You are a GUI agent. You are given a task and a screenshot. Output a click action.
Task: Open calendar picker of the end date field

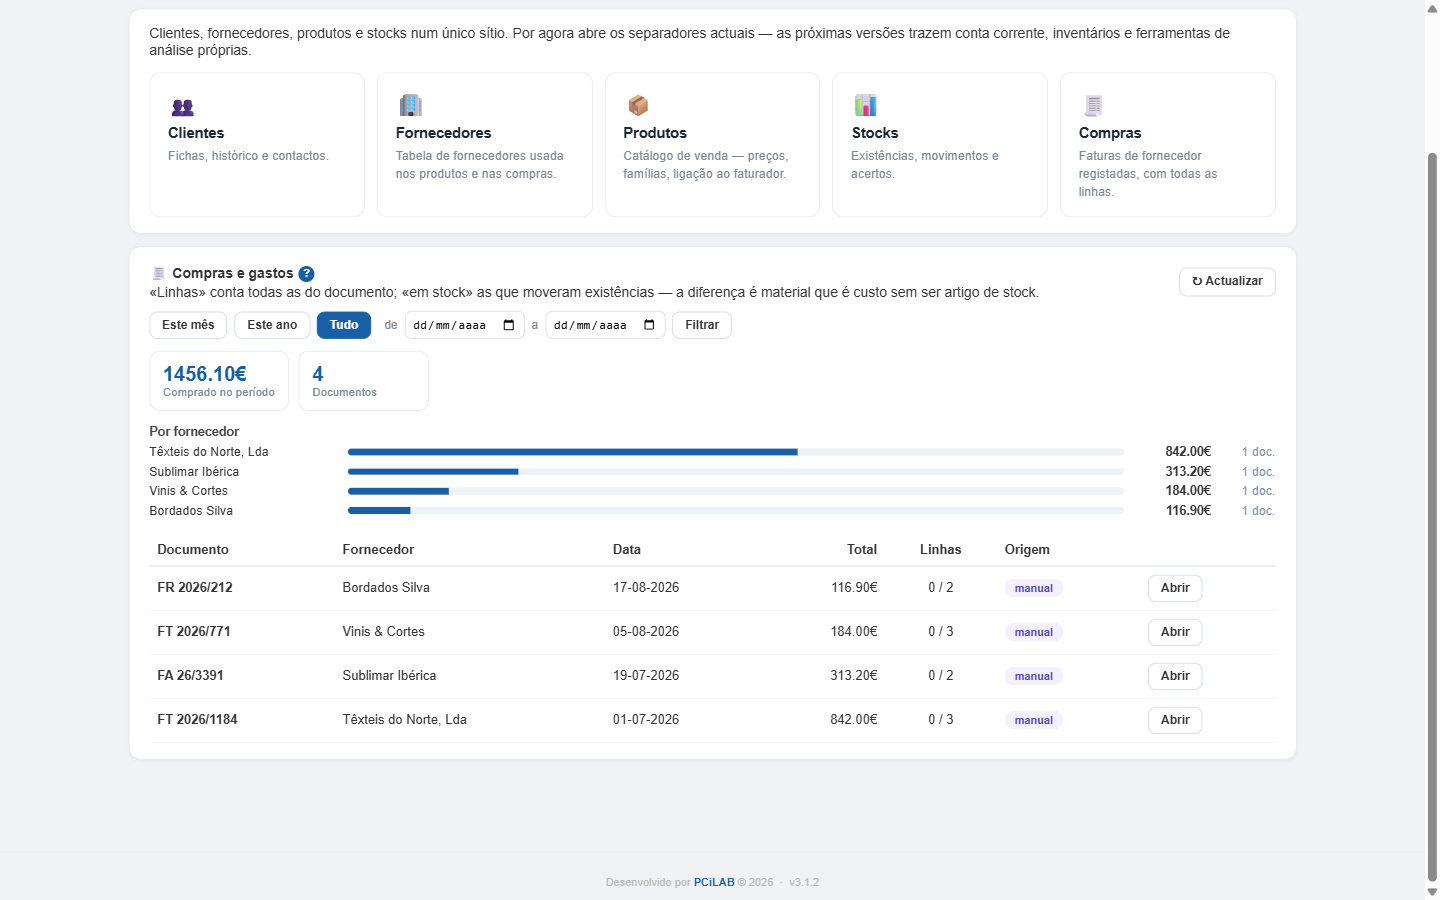(649, 325)
